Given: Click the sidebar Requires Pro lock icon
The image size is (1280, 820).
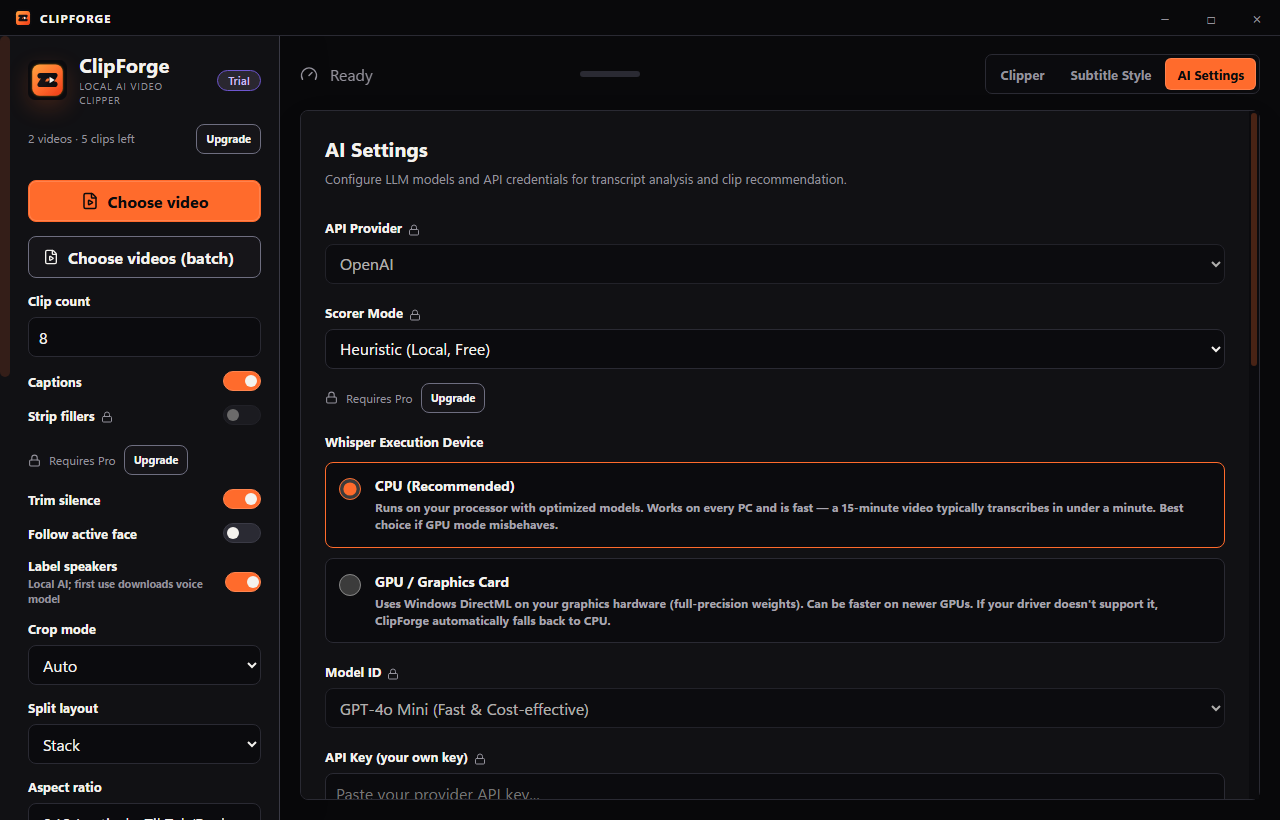Looking at the screenshot, I should (35, 461).
